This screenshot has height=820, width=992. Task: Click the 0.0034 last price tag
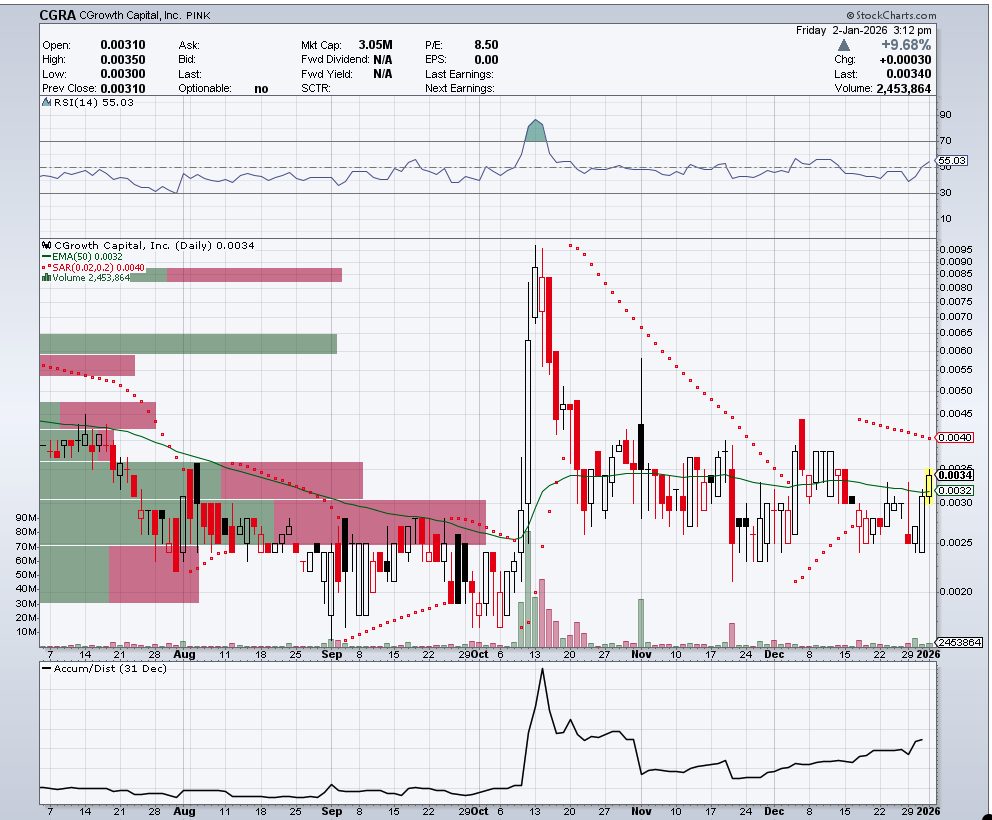[x=955, y=475]
